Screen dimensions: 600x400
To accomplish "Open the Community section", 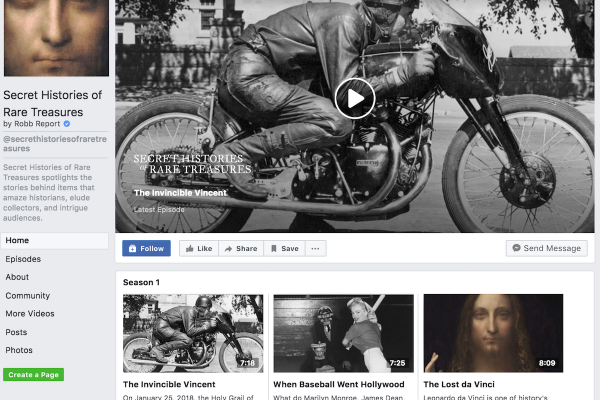I will tap(28, 296).
